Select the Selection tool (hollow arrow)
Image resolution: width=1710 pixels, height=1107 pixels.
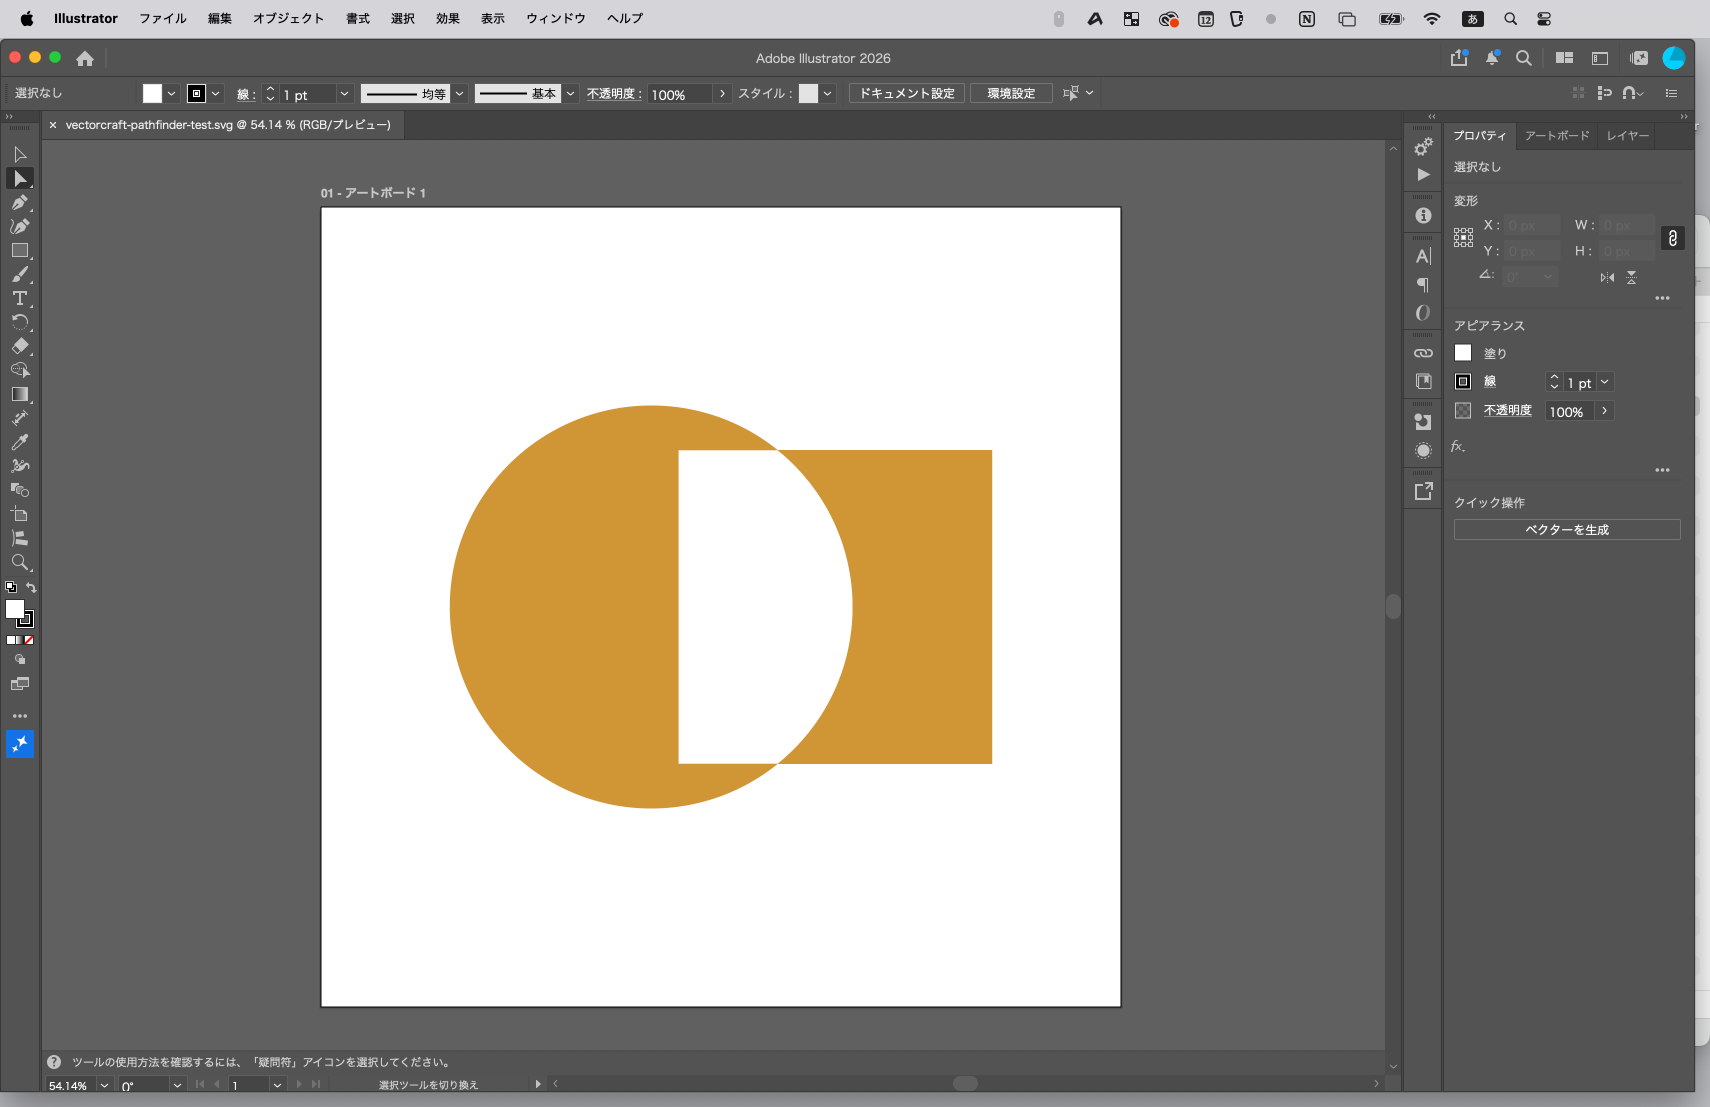pos(19,154)
